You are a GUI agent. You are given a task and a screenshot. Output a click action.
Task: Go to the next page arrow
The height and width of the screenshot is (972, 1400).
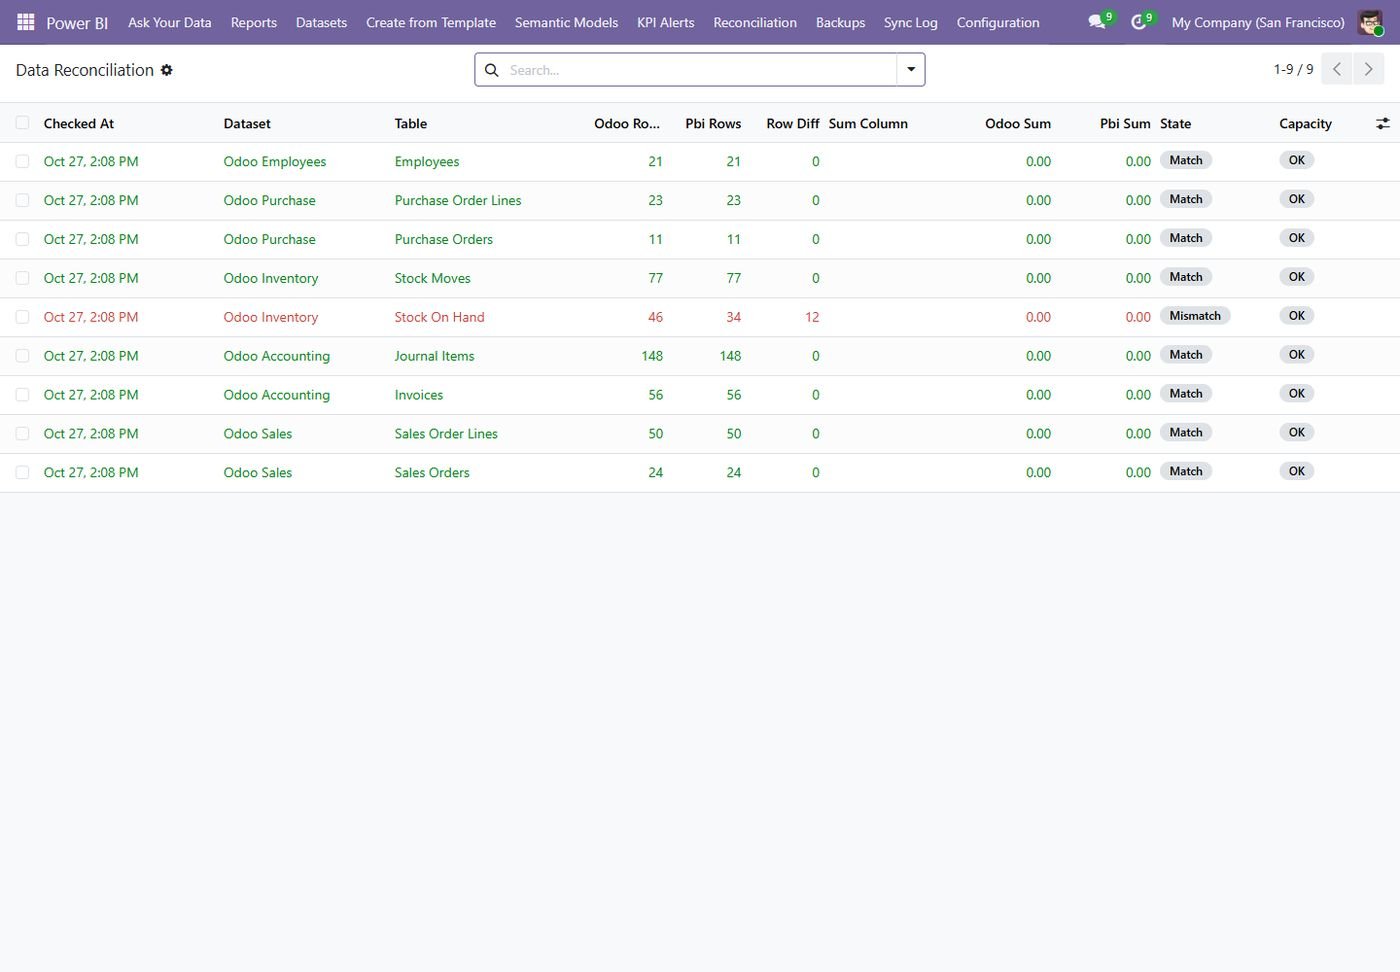point(1368,69)
